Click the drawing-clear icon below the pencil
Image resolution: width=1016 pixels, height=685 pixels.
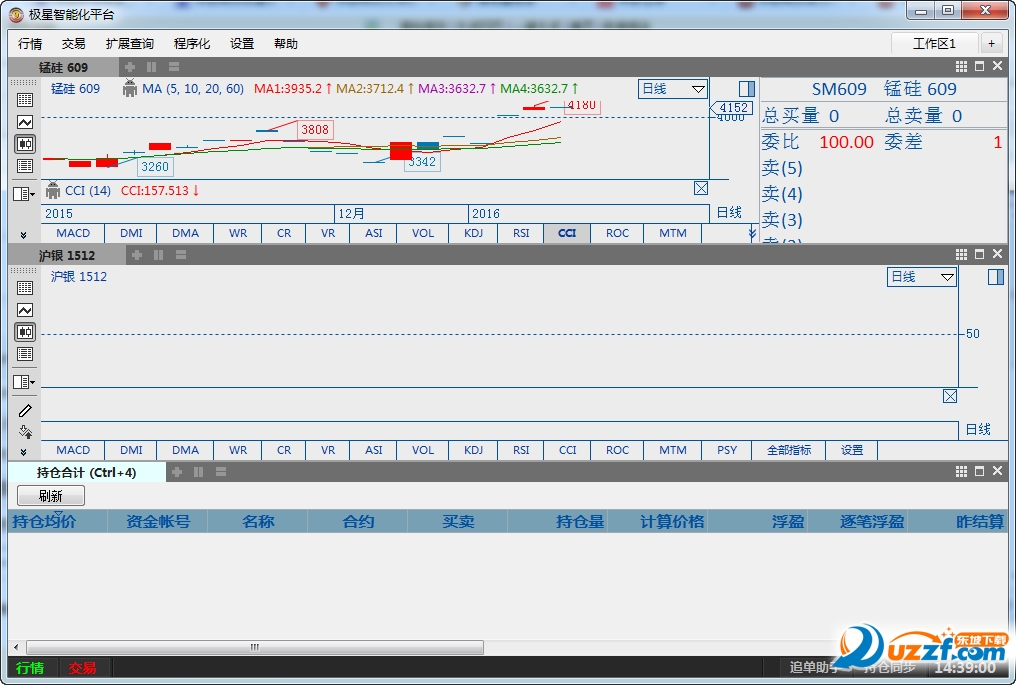click(25, 432)
